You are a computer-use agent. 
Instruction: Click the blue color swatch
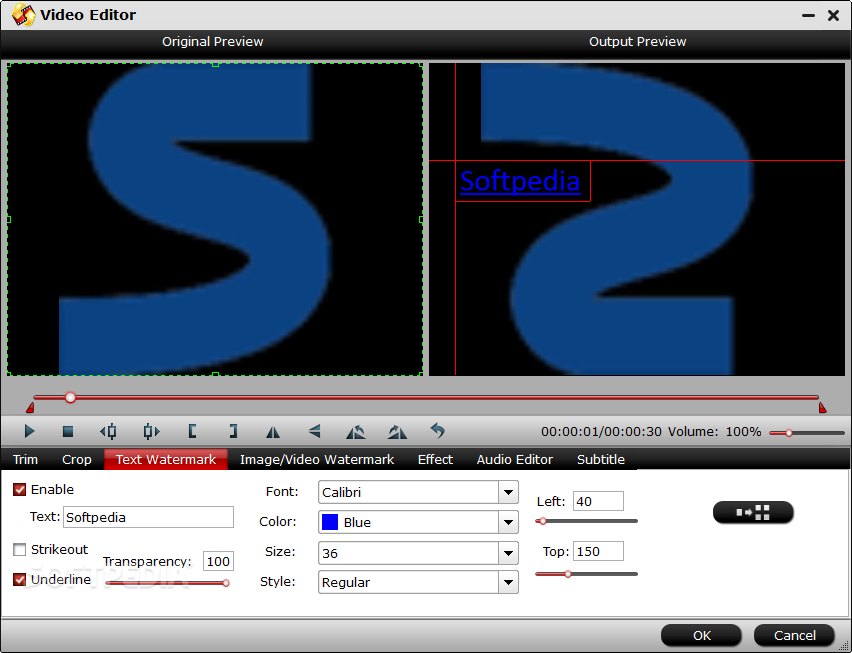click(330, 522)
